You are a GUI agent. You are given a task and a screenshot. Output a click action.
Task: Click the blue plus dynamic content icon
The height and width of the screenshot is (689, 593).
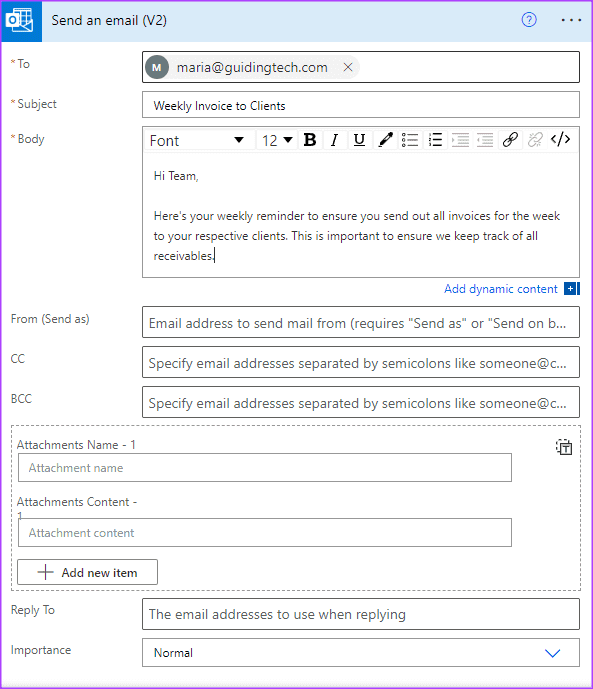point(571,289)
